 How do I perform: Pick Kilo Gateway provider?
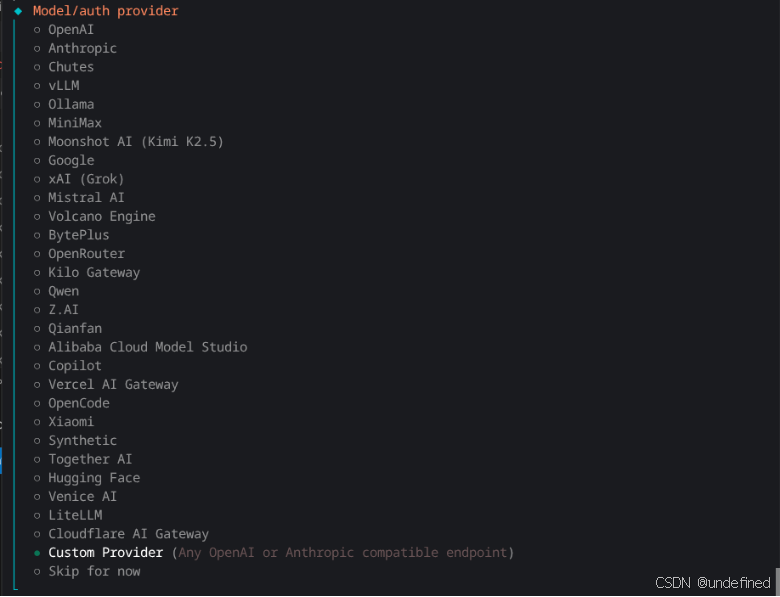(x=87, y=273)
